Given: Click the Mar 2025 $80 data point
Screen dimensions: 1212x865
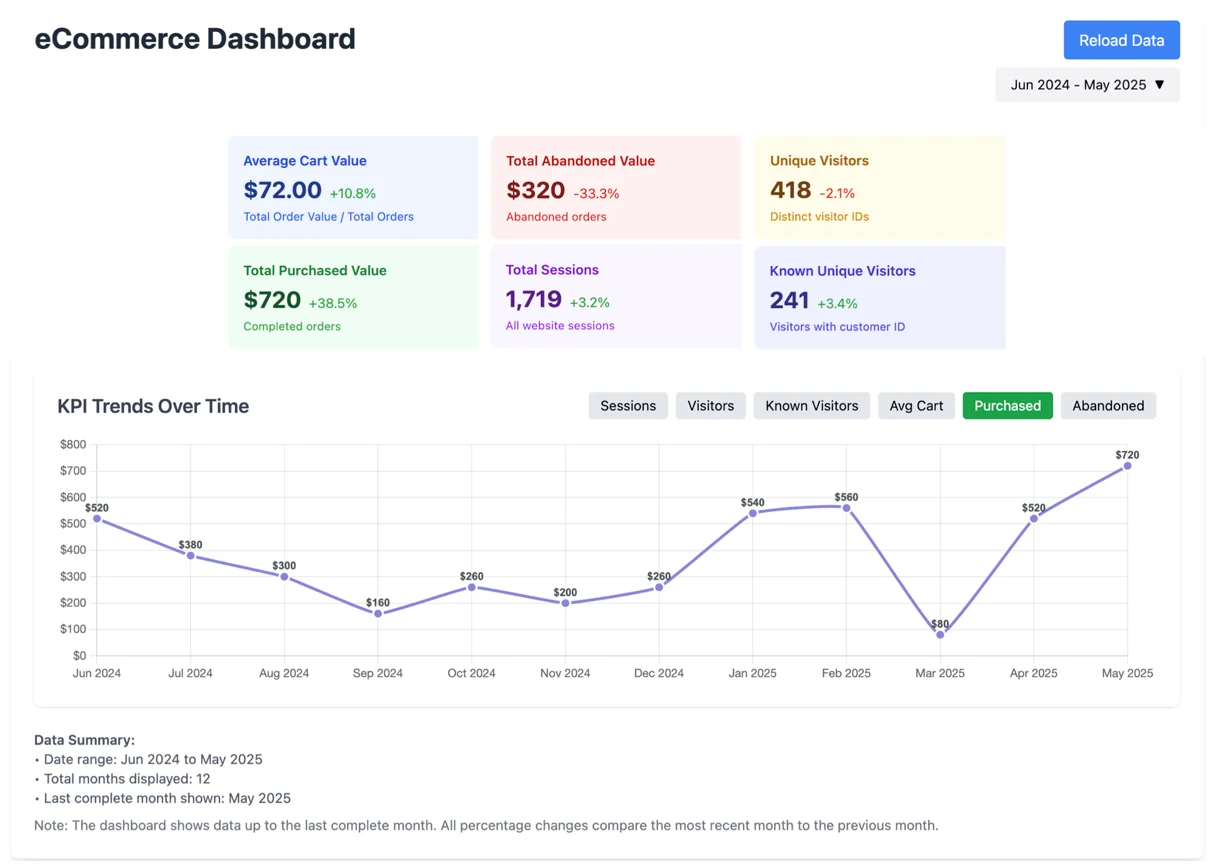Looking at the screenshot, I should (940, 635).
